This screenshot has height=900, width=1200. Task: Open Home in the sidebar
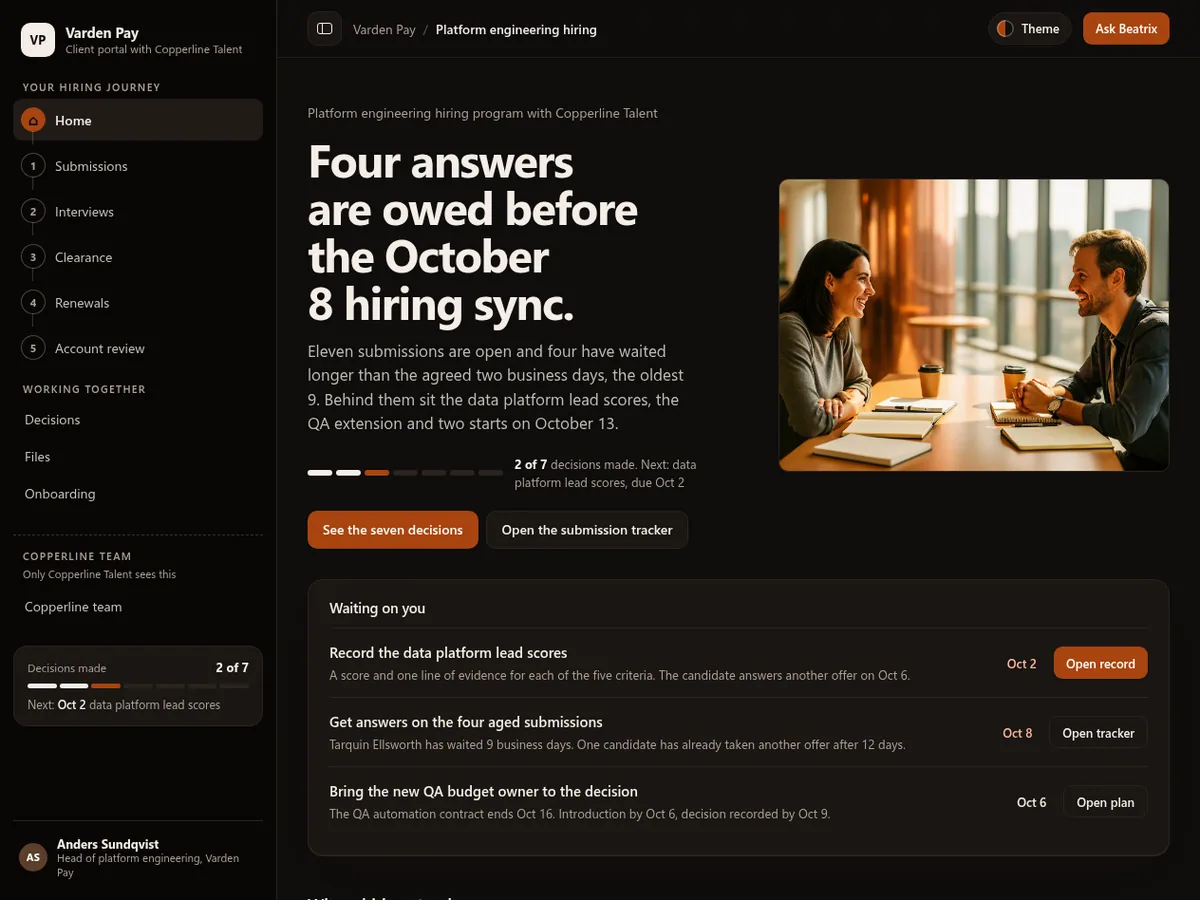(138, 120)
